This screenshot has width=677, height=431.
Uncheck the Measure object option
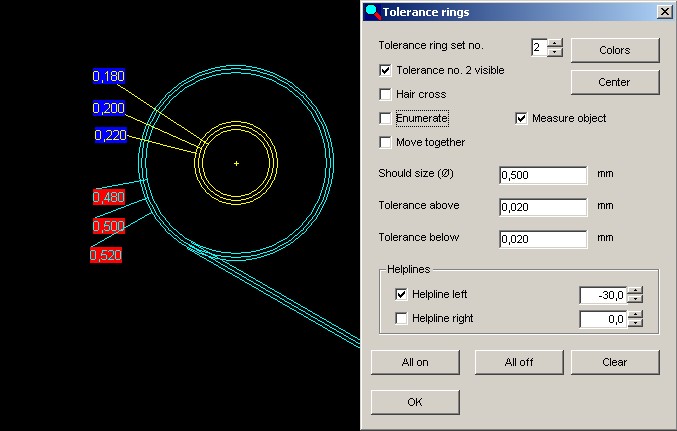click(x=521, y=119)
